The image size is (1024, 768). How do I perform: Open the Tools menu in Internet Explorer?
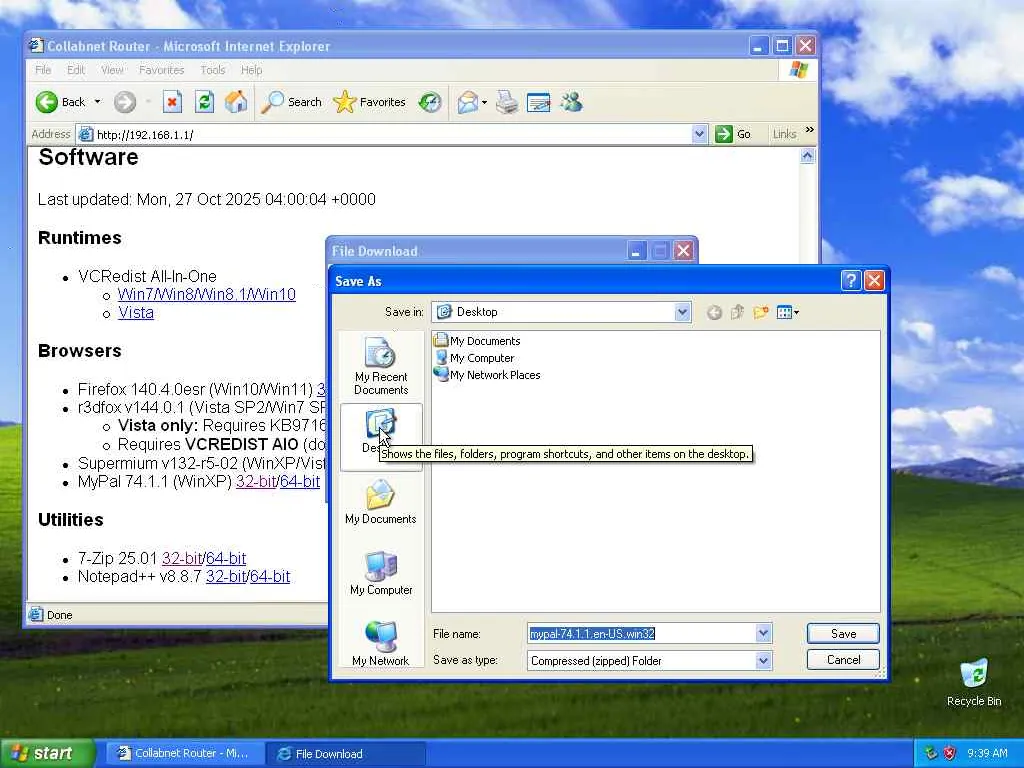pyautogui.click(x=212, y=70)
